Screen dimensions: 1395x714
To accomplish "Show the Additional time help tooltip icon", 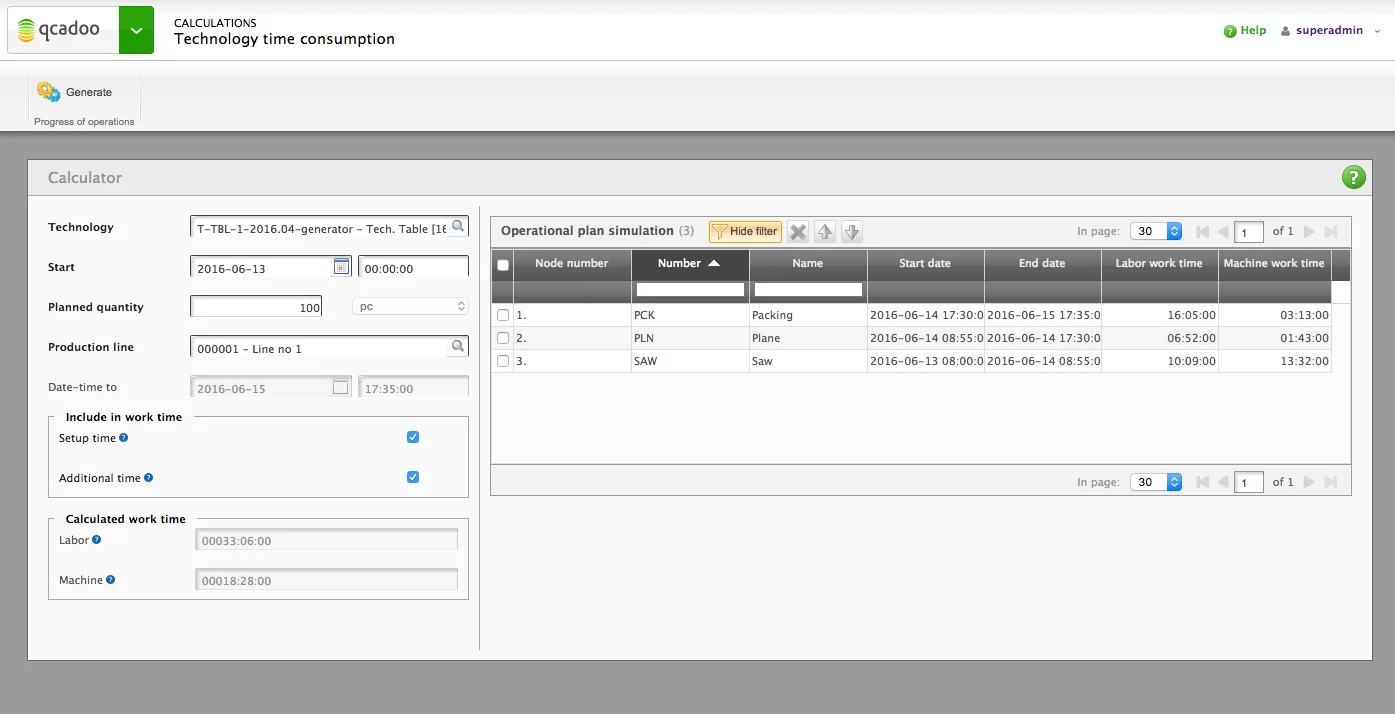I will point(148,478).
